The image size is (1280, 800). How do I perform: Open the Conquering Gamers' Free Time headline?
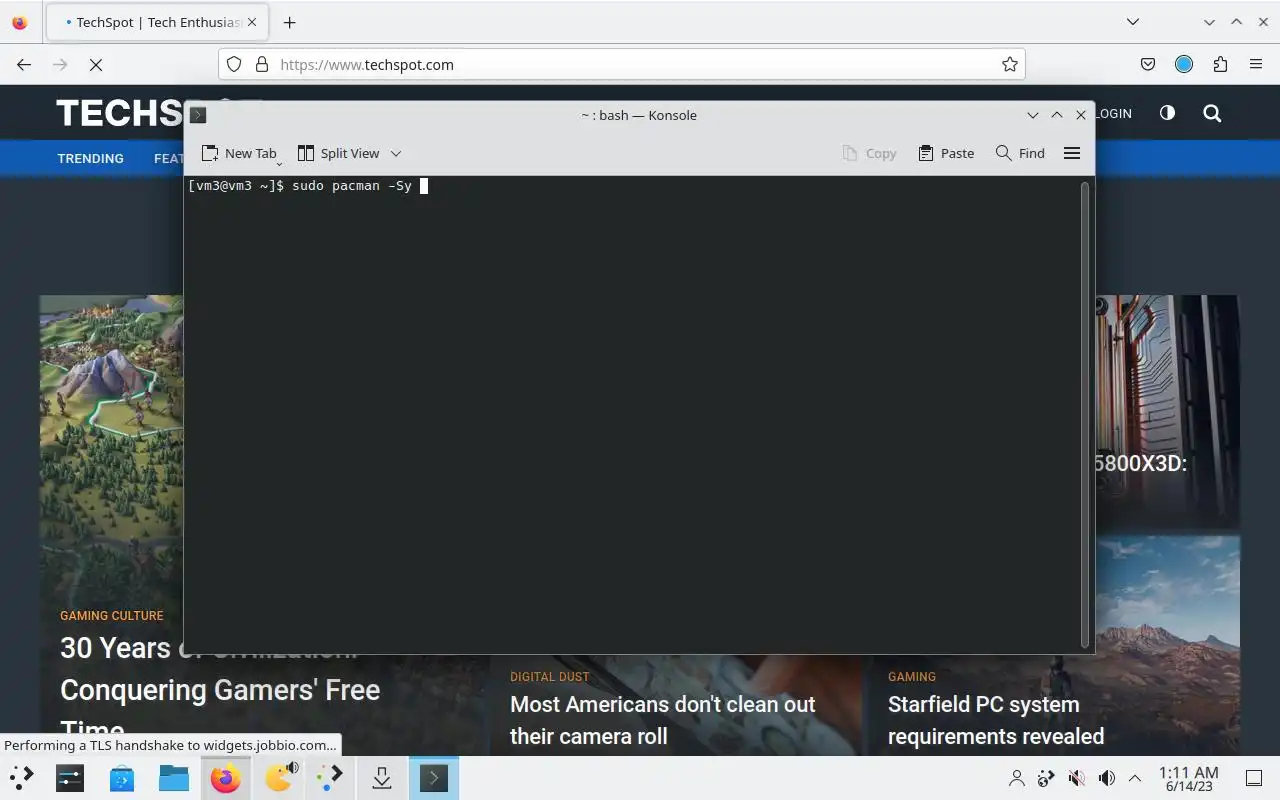click(220, 690)
